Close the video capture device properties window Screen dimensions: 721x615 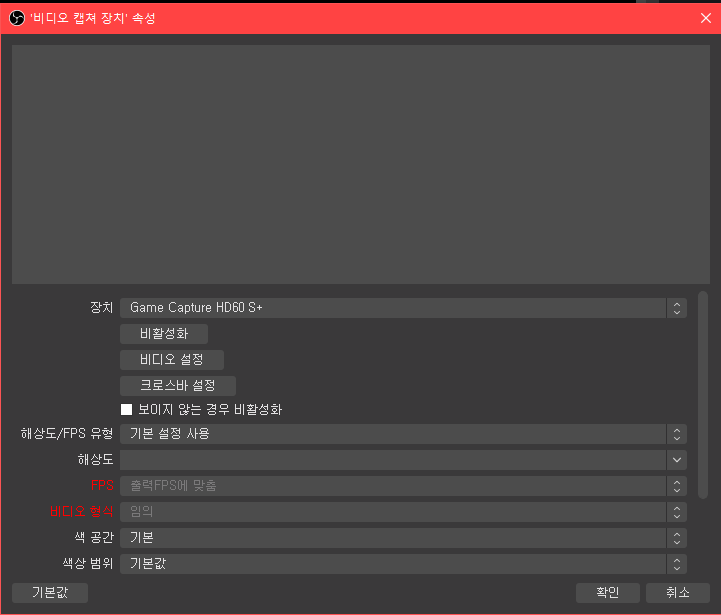coord(705,18)
